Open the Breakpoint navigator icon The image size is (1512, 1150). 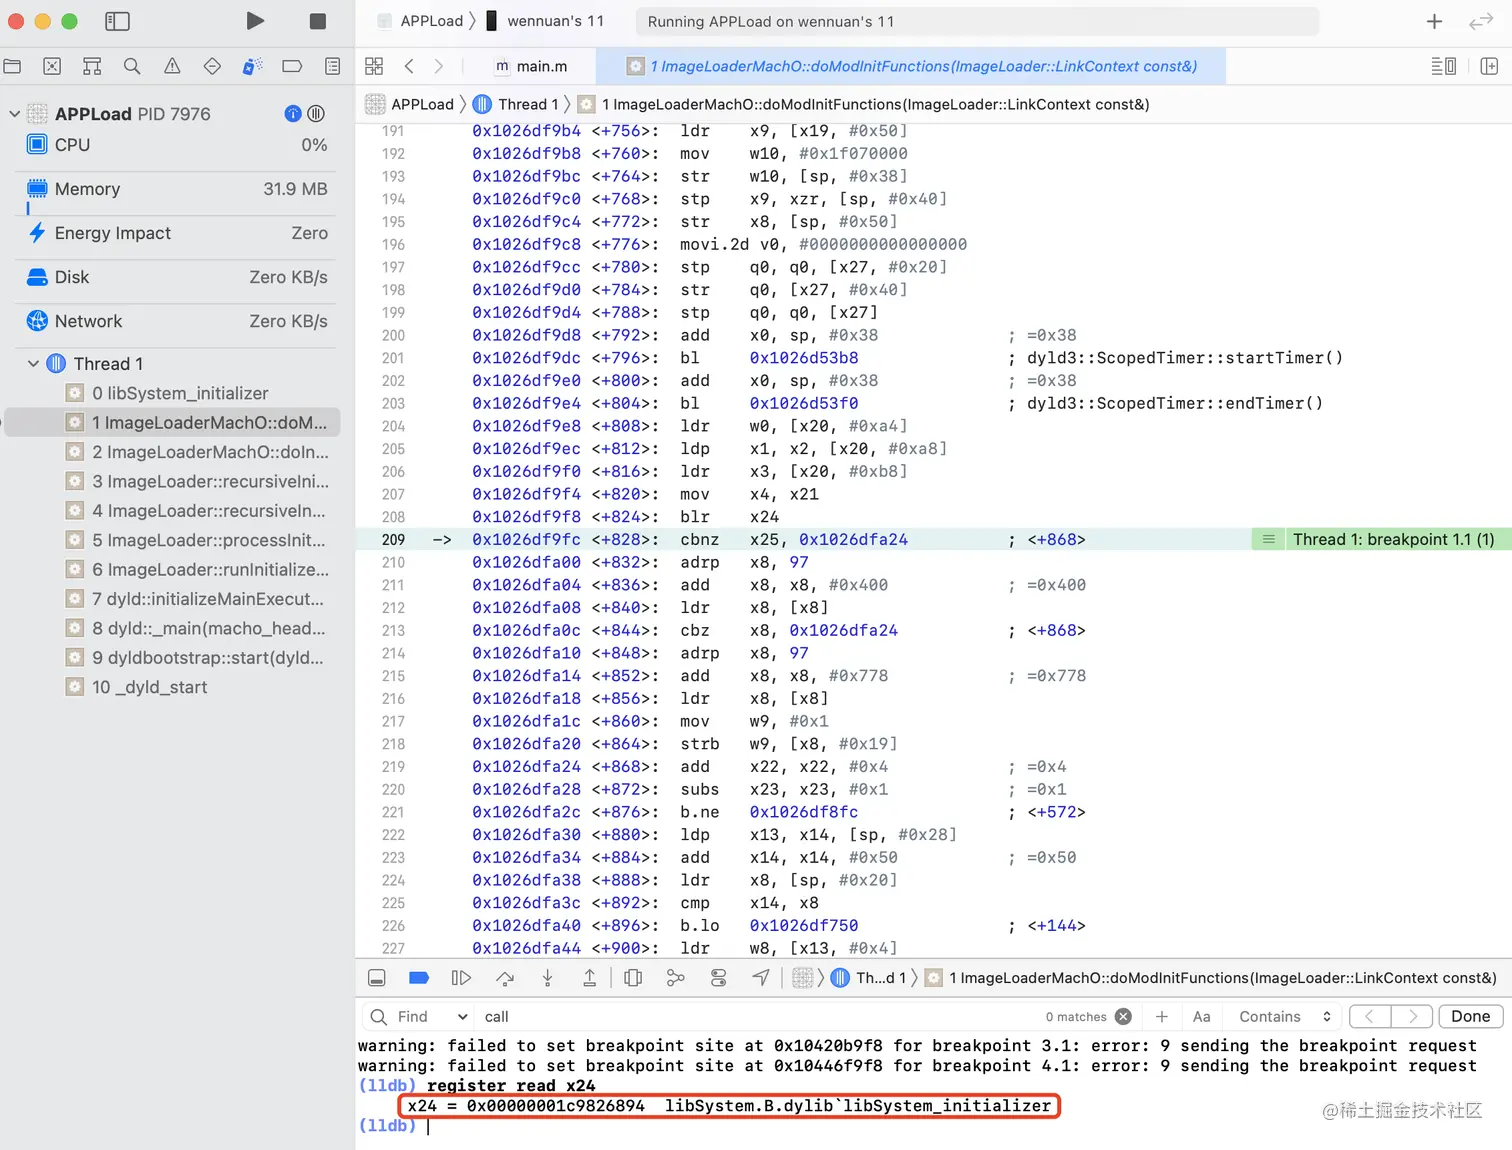[292, 66]
